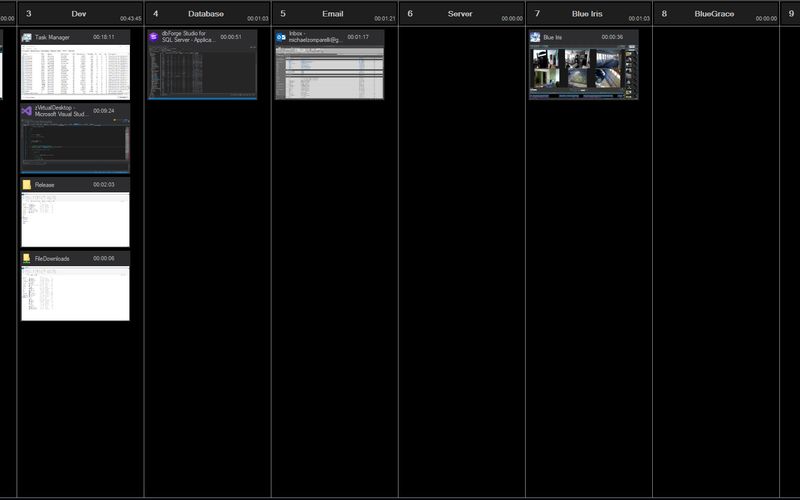Open the dbForge Studio window preview
The height and width of the screenshot is (500, 800).
pos(203,72)
